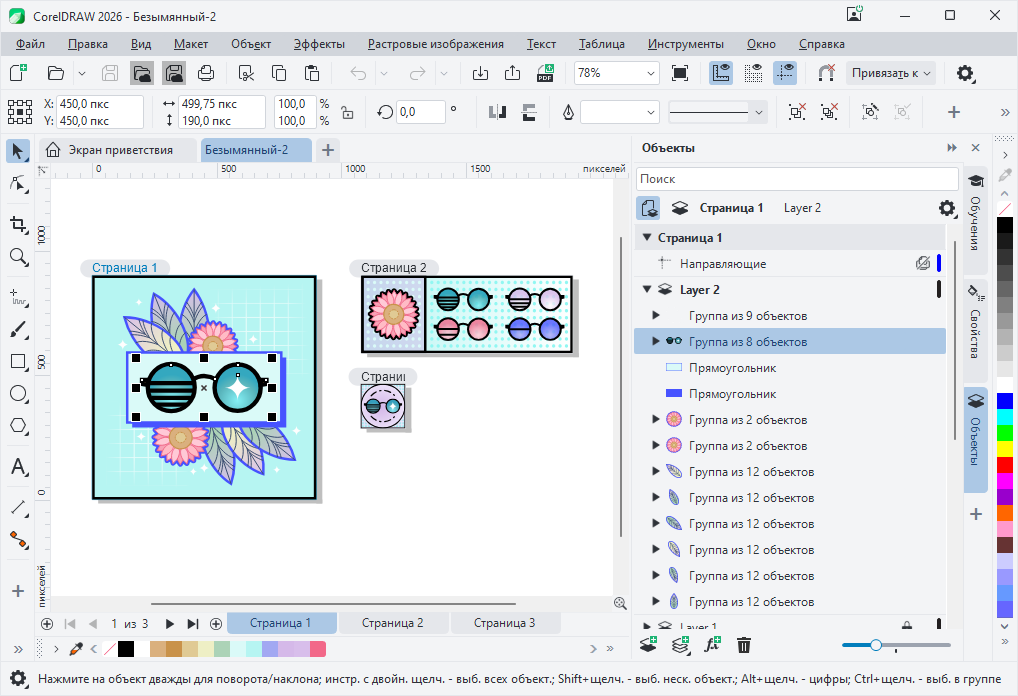Screen dimensions: 1018x696
Task: Select the Artistic Media brush tool
Action: coord(18,330)
